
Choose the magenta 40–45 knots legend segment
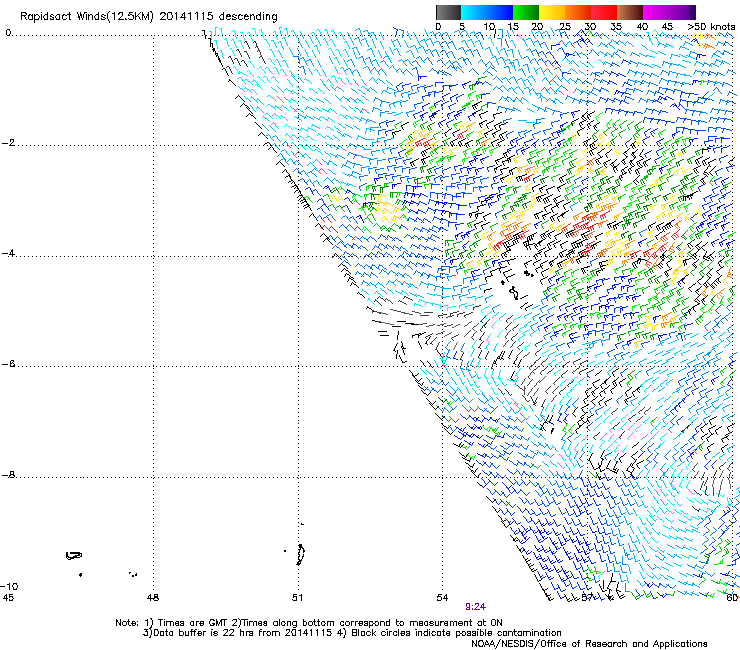[656, 12]
